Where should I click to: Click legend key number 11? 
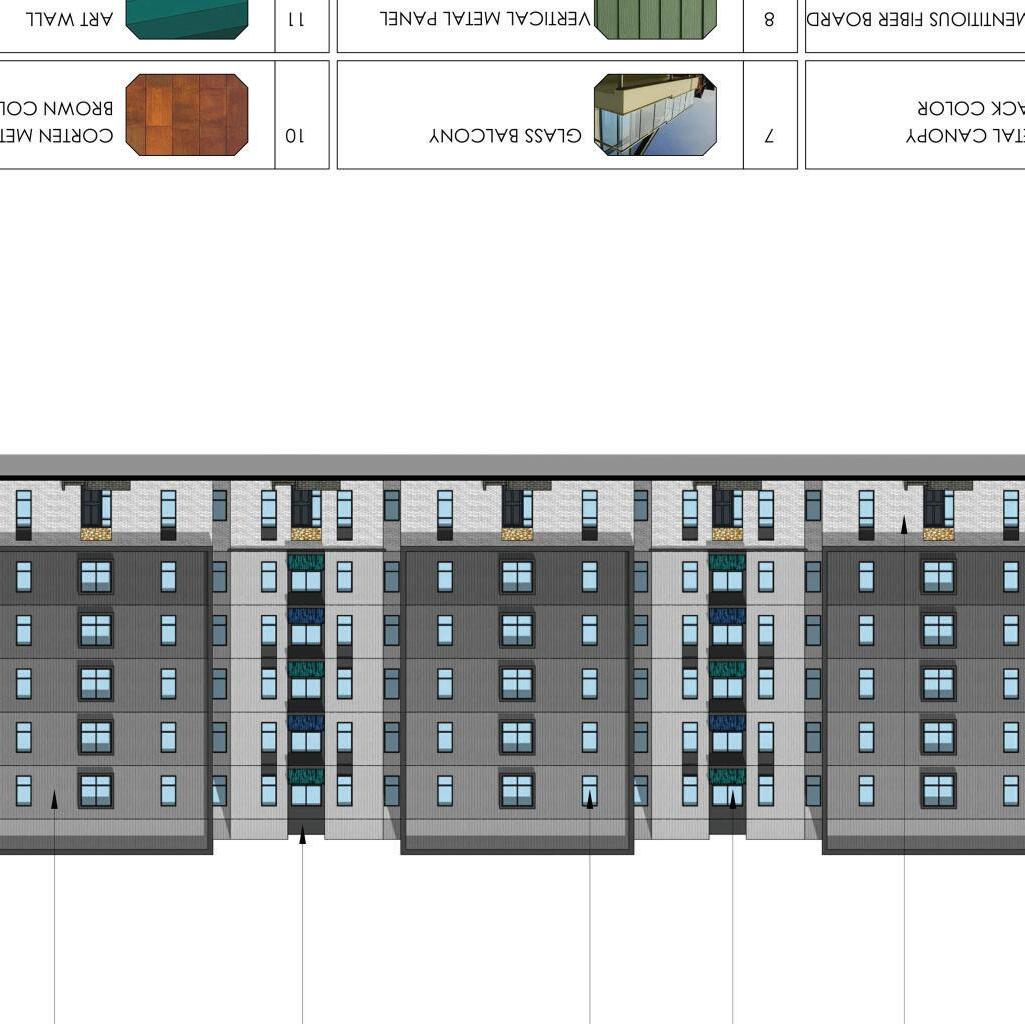coord(296,20)
